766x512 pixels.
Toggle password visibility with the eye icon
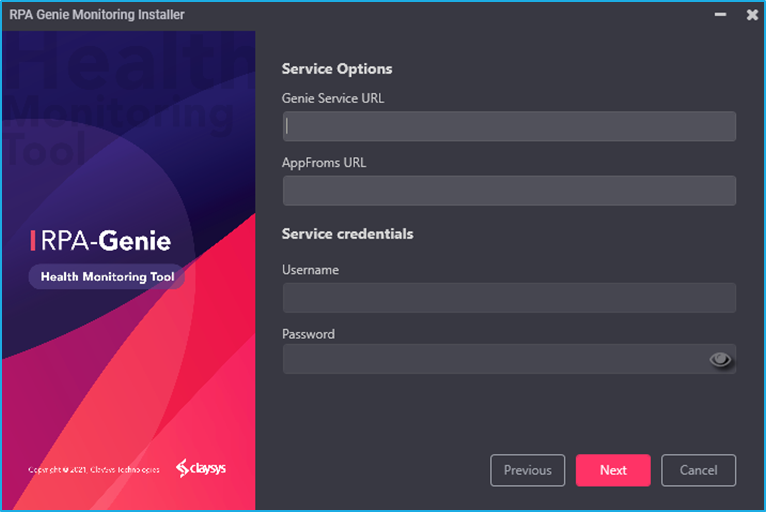coord(720,360)
